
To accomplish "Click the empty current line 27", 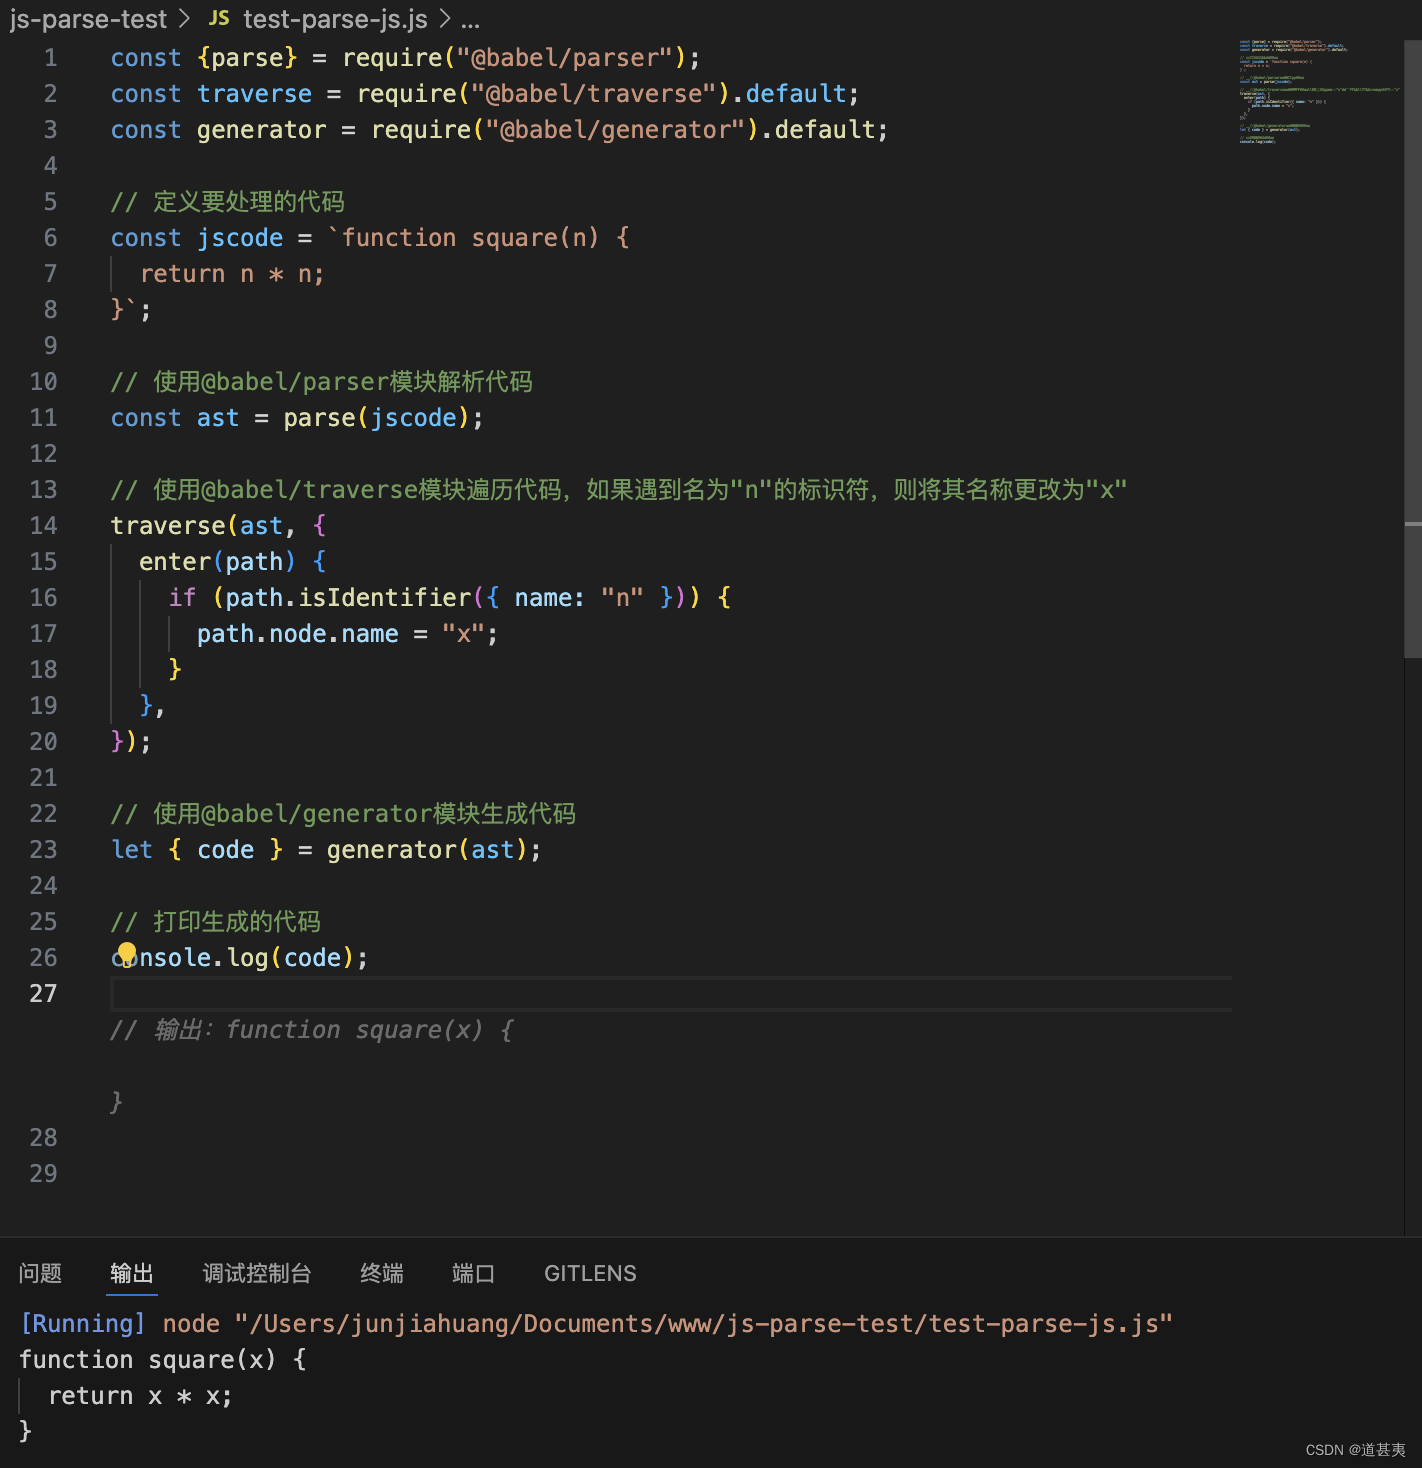I will [x=670, y=993].
